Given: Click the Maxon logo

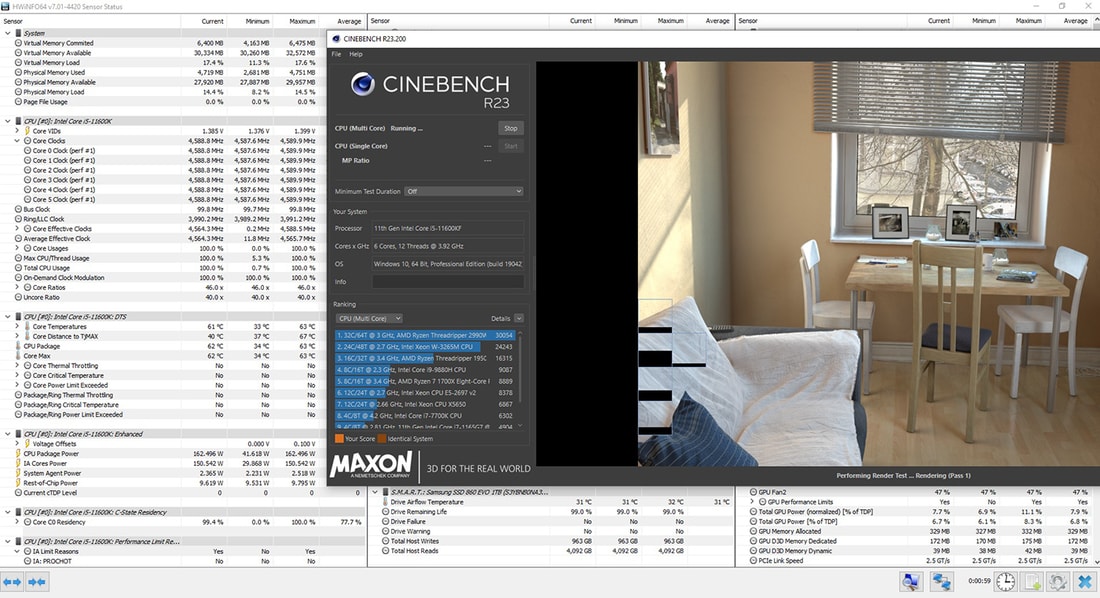Looking at the screenshot, I should (371, 465).
